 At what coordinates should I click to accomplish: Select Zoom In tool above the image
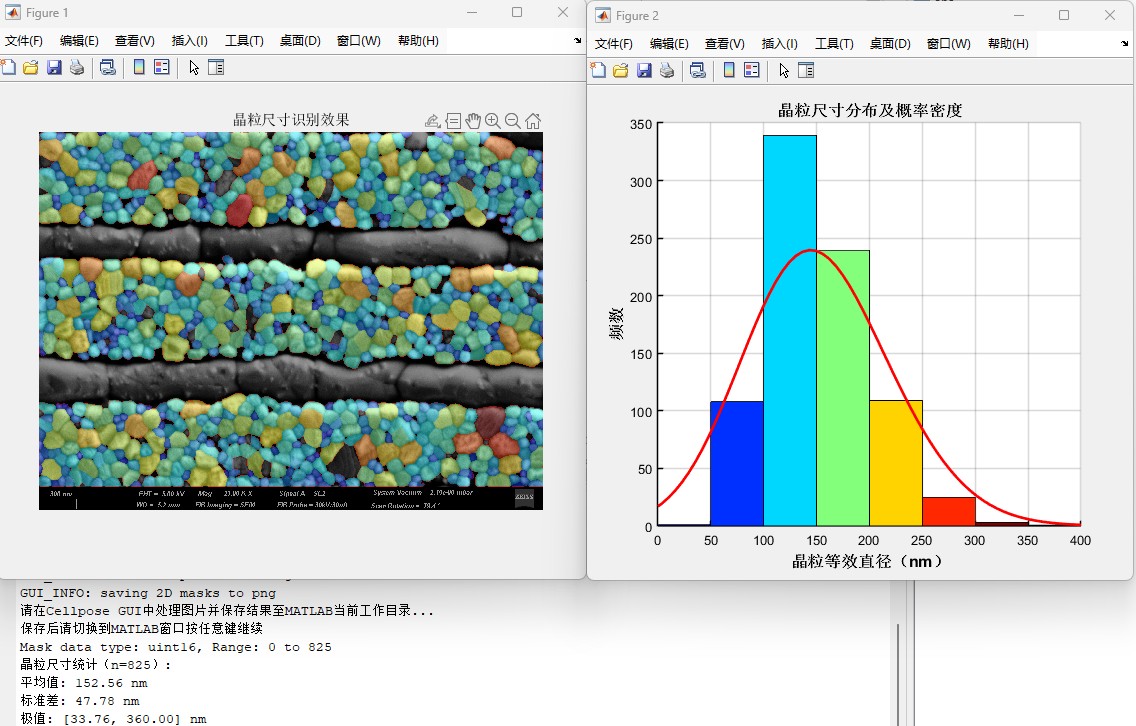click(x=493, y=121)
